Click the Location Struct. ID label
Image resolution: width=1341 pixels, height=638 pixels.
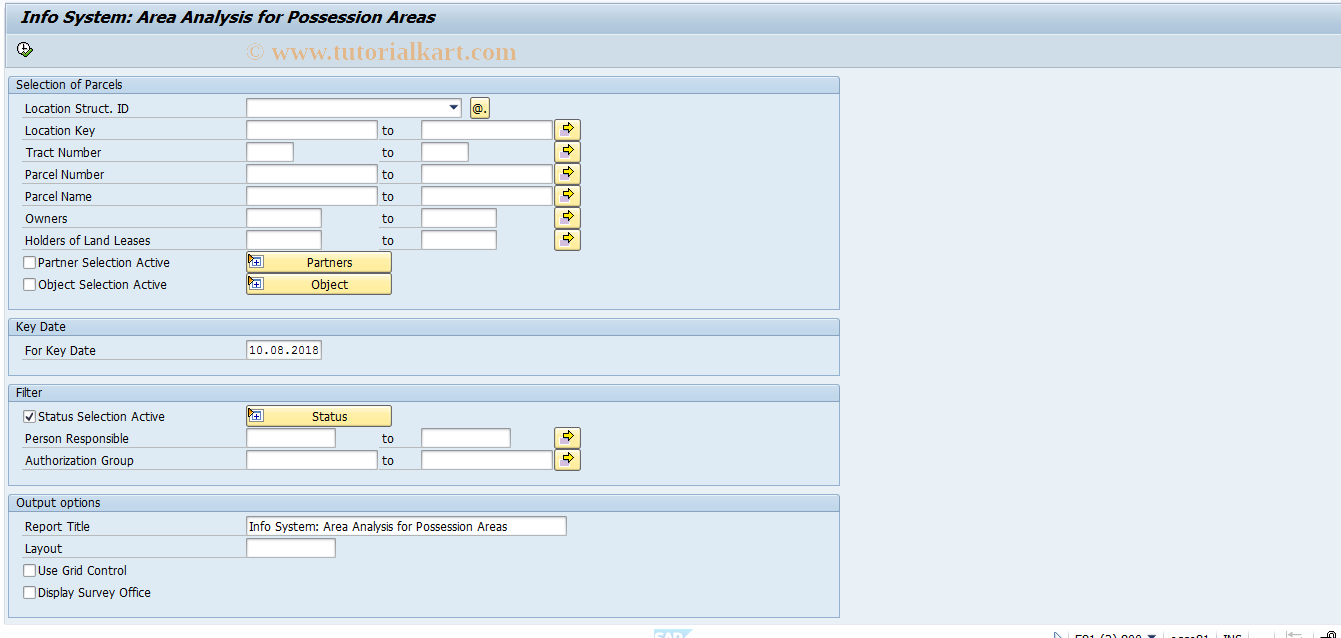tap(77, 109)
